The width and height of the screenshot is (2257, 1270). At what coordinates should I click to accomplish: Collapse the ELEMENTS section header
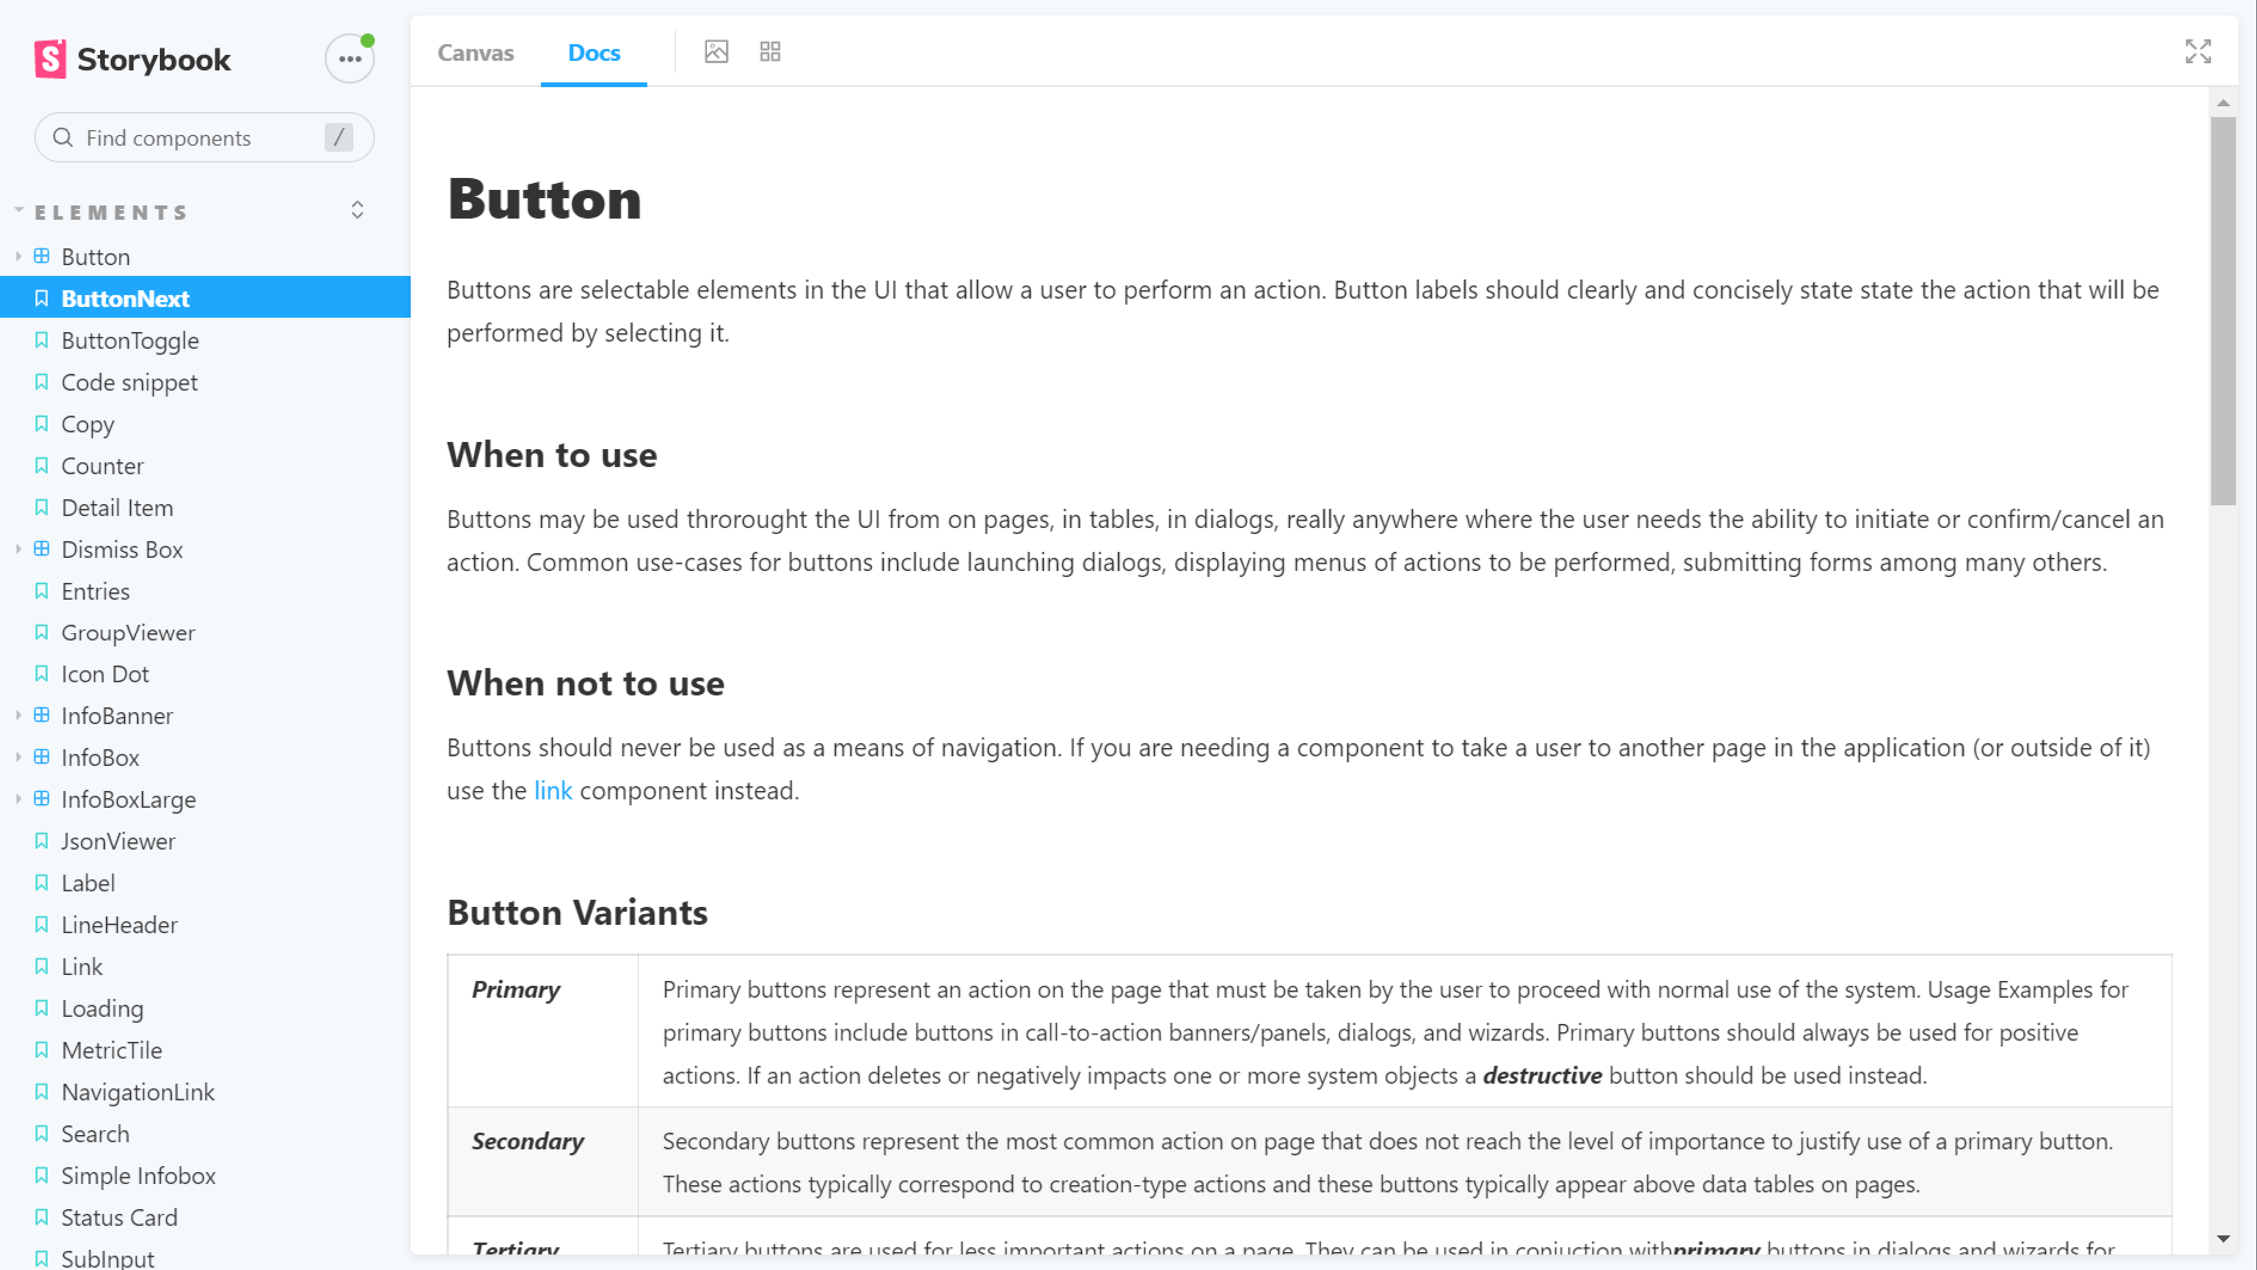[x=108, y=211]
